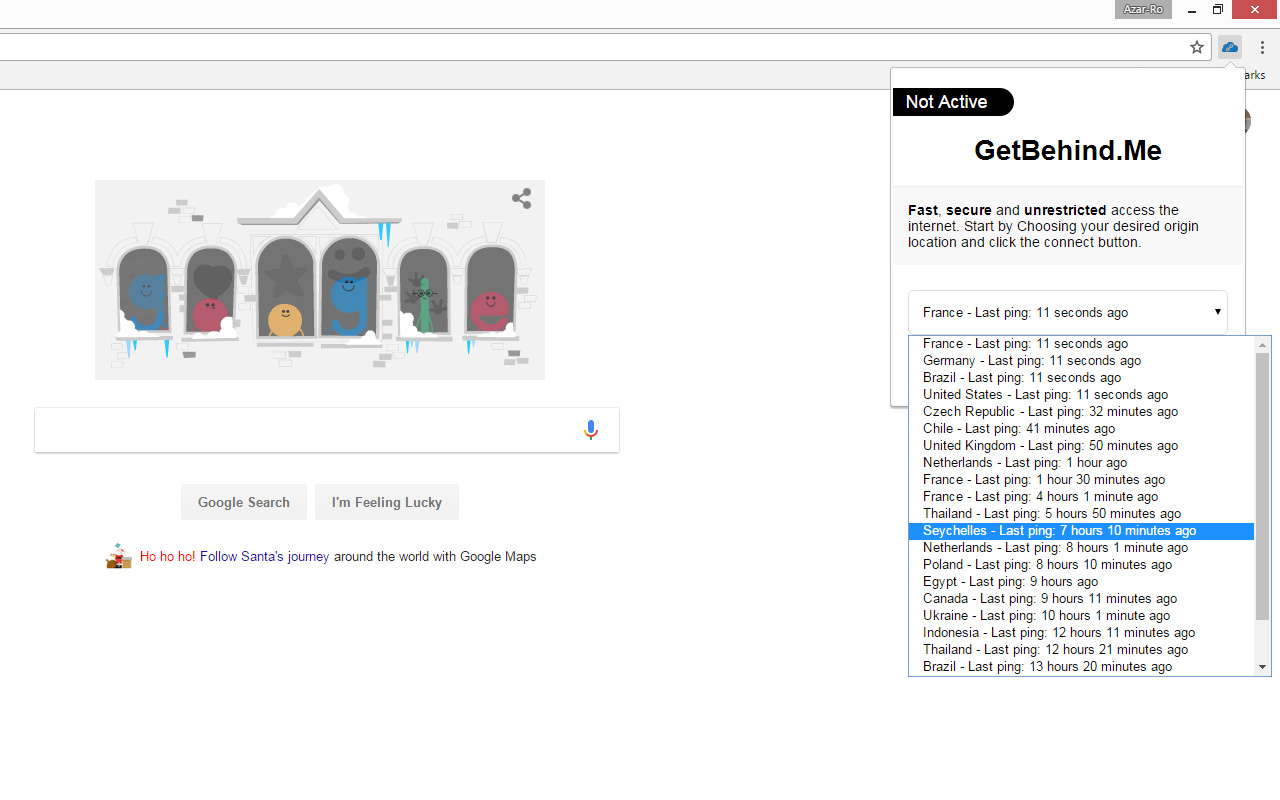The image size is (1280, 800).
Task: Open the country selection combo box
Action: [1068, 312]
